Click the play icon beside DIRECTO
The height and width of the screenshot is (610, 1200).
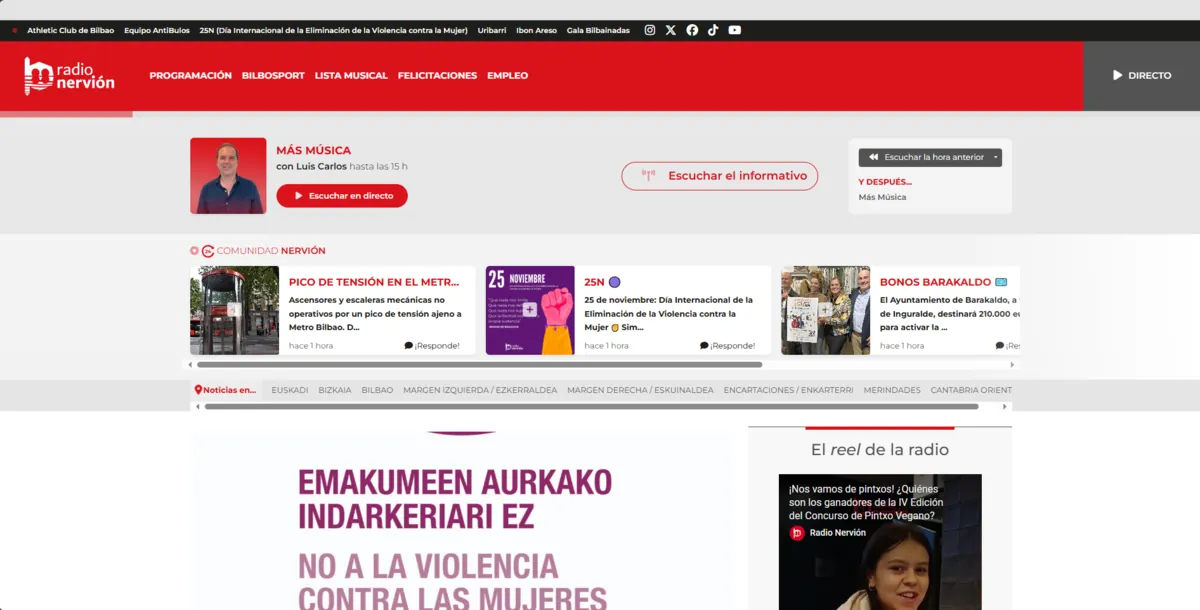pyautogui.click(x=1118, y=75)
